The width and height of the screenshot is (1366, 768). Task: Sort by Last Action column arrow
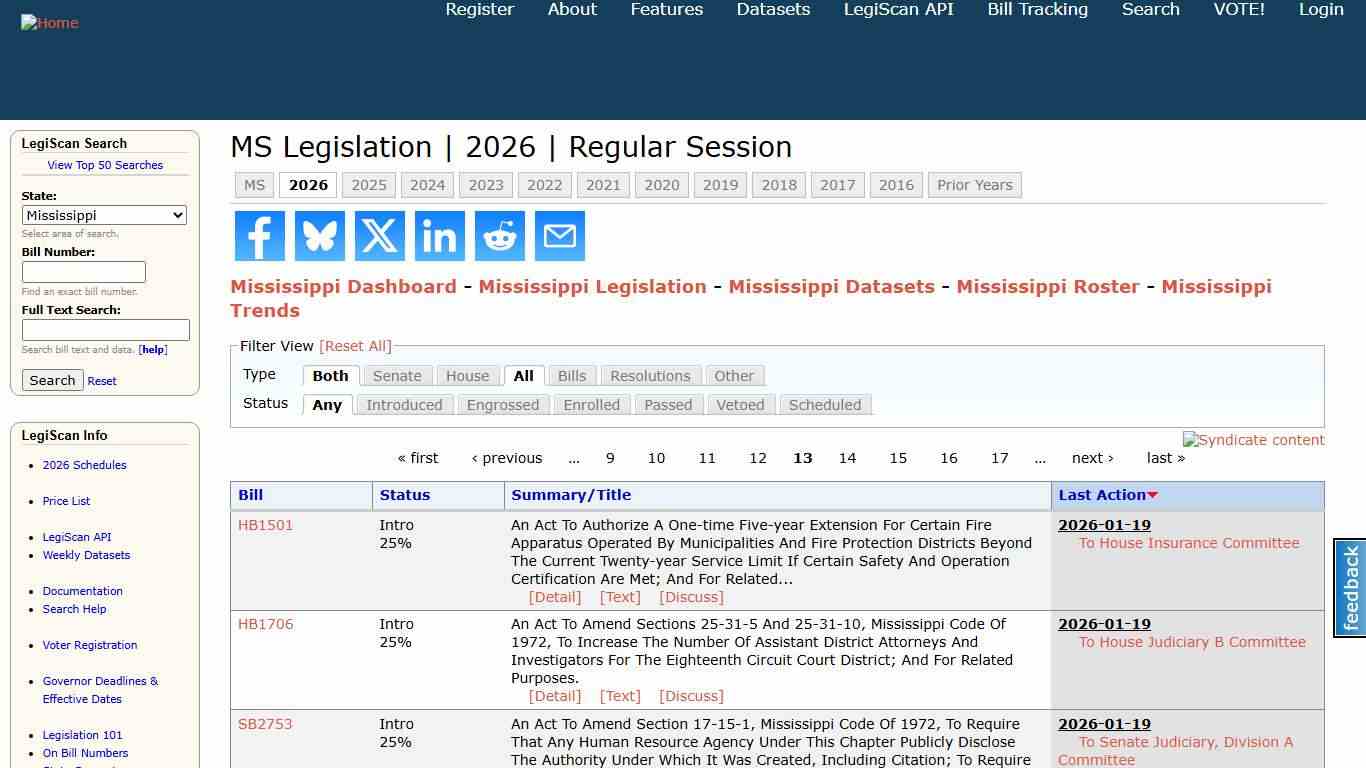coord(1153,494)
